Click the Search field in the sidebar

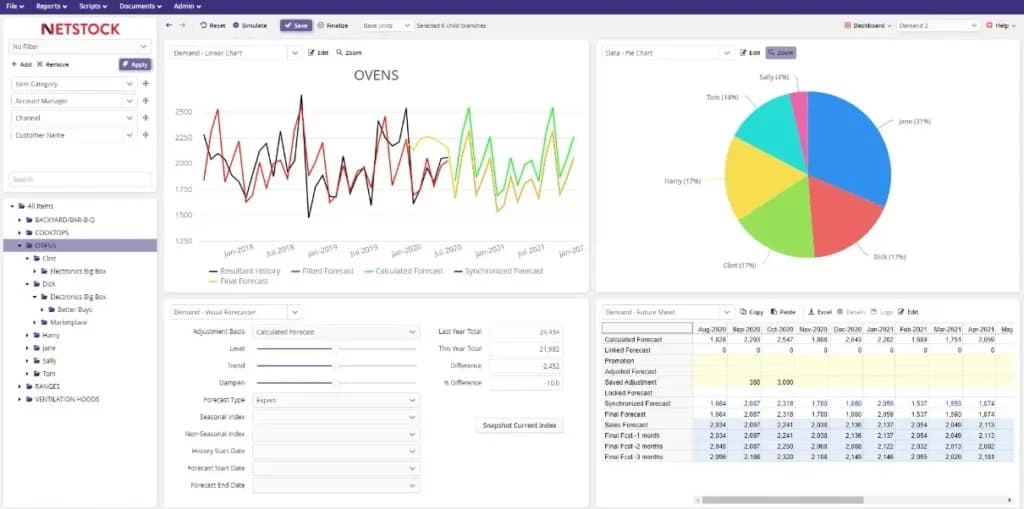[80, 179]
